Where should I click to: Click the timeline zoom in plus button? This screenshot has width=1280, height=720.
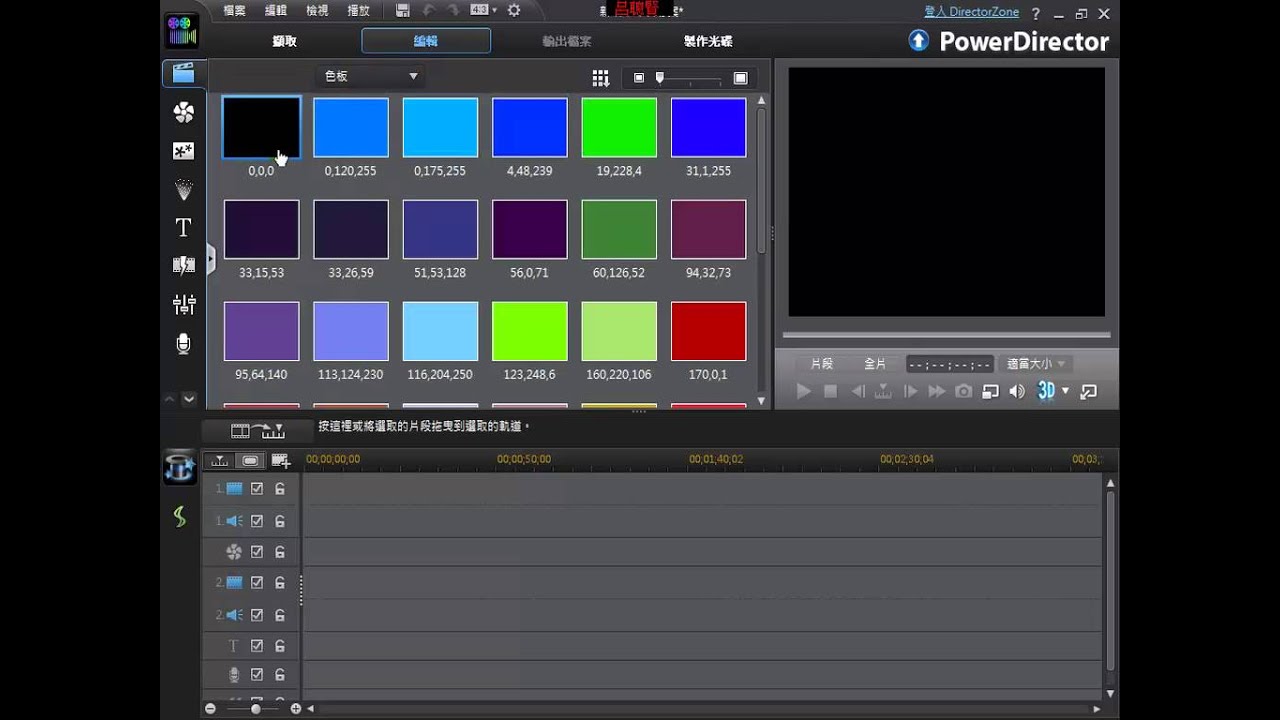tap(296, 708)
